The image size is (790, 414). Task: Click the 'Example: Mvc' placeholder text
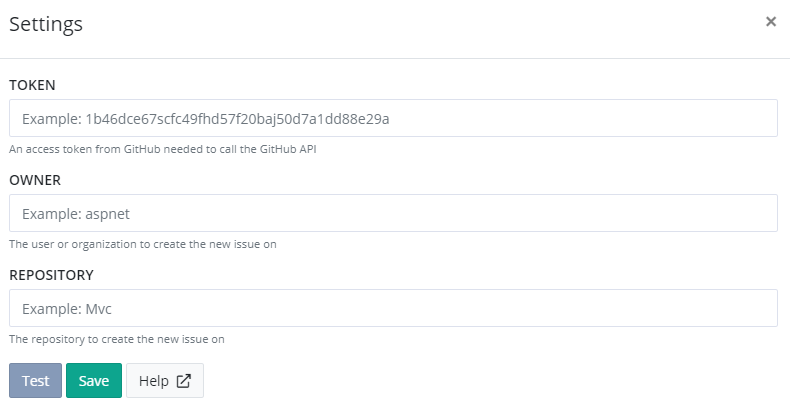click(x=67, y=309)
